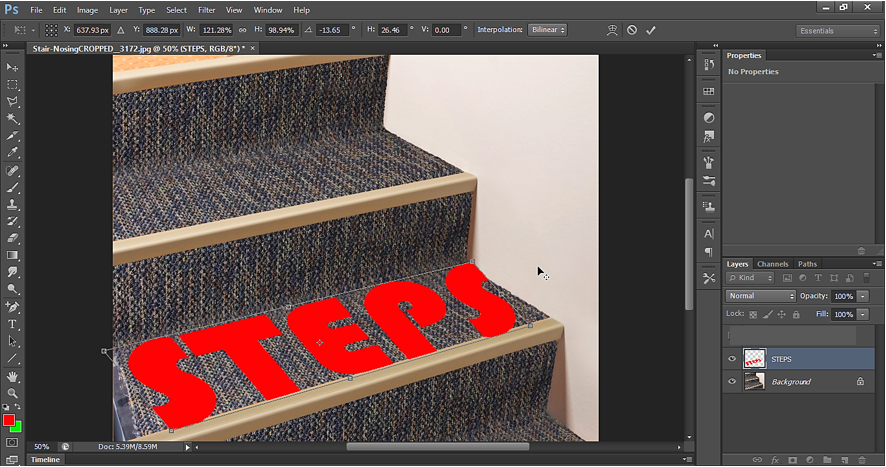Toggle type layer filter
Viewport: 886px width, 467px height.
(818, 278)
